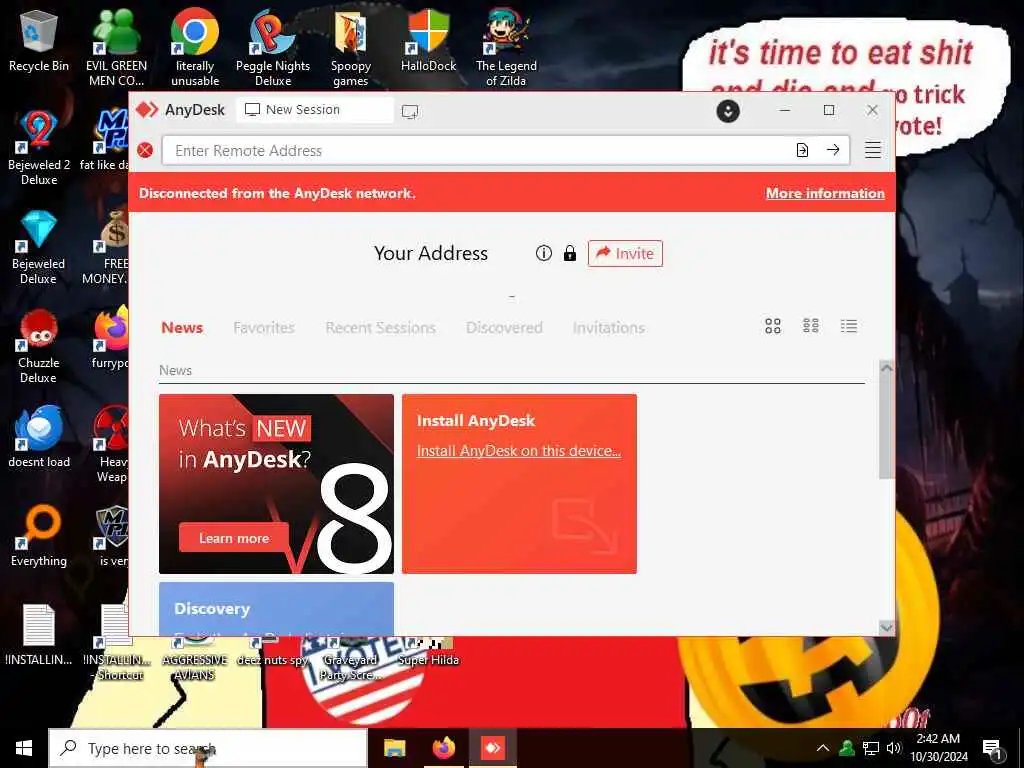Select the Peggle Nights Deluxe icon
This screenshot has width=1024, height=768.
click(x=272, y=48)
